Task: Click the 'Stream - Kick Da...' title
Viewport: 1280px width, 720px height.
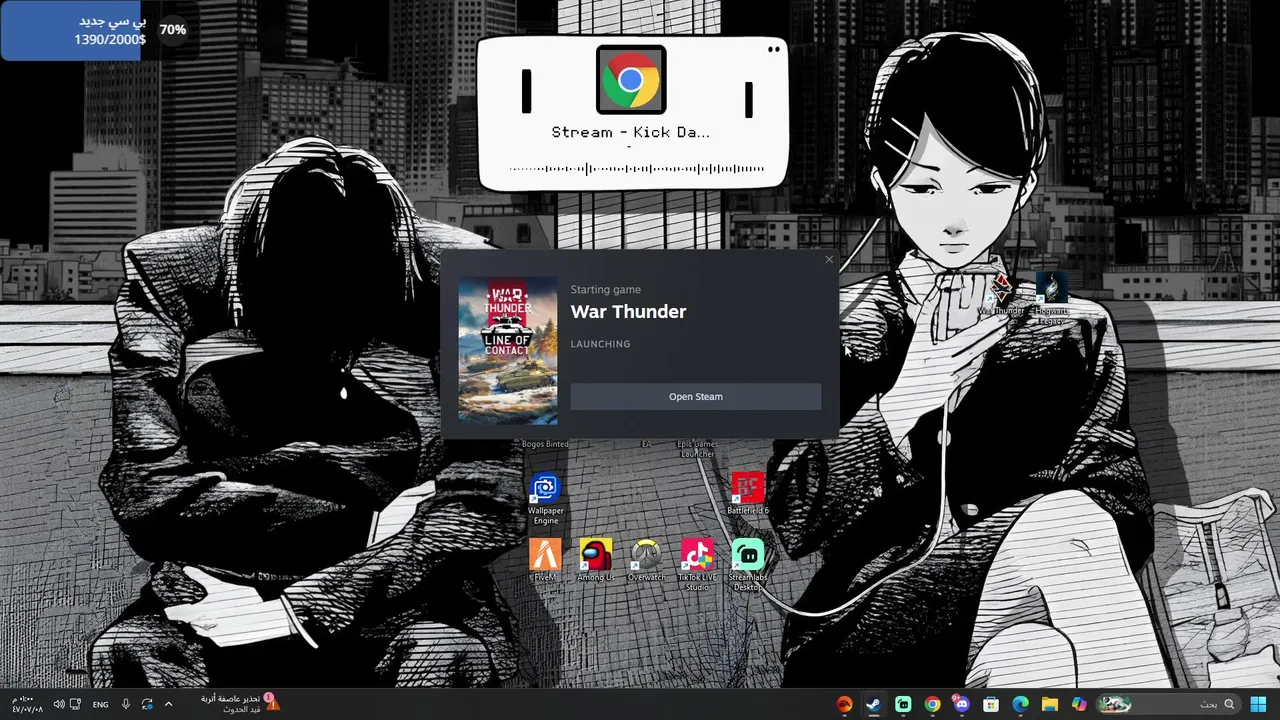Action: coord(631,132)
